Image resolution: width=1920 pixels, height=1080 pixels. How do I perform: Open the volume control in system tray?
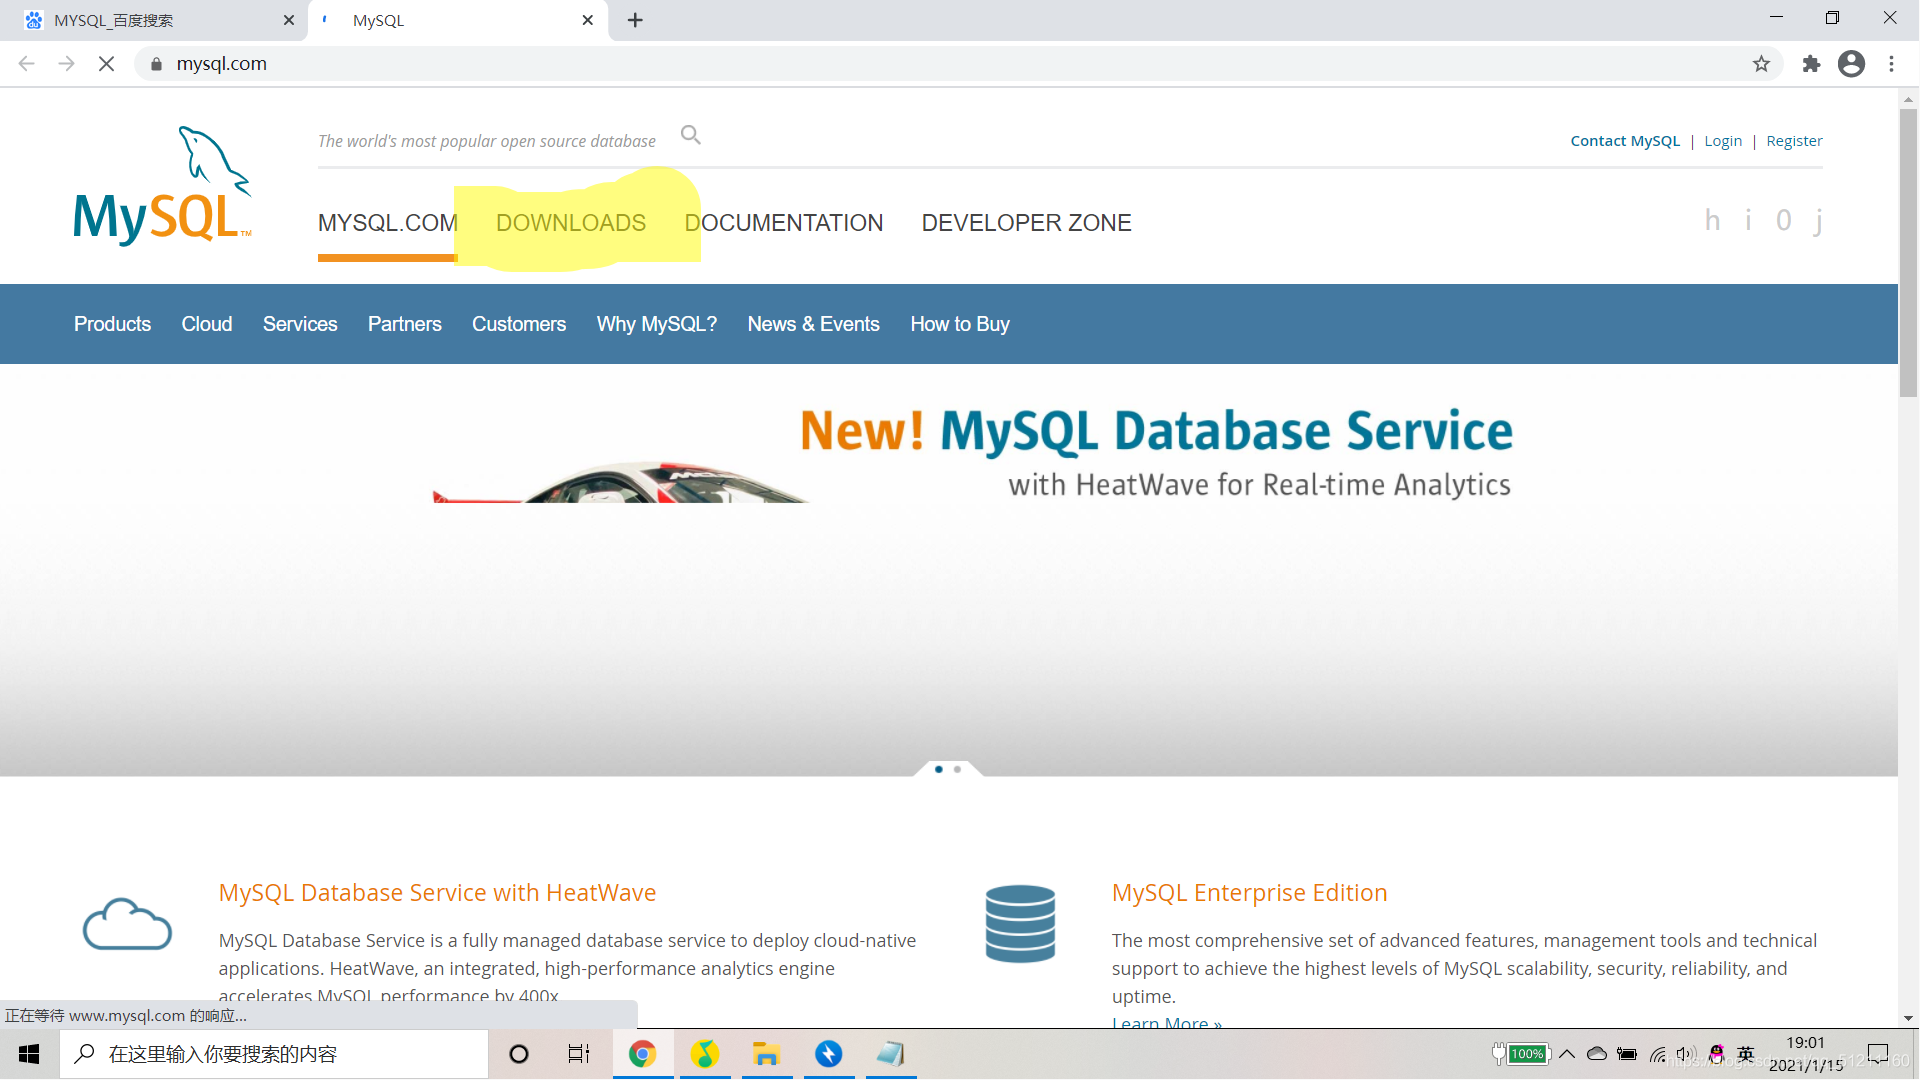point(1687,1054)
